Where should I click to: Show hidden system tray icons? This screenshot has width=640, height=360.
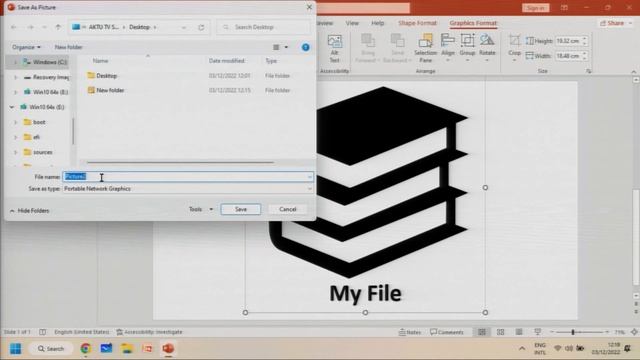[x=522, y=349]
